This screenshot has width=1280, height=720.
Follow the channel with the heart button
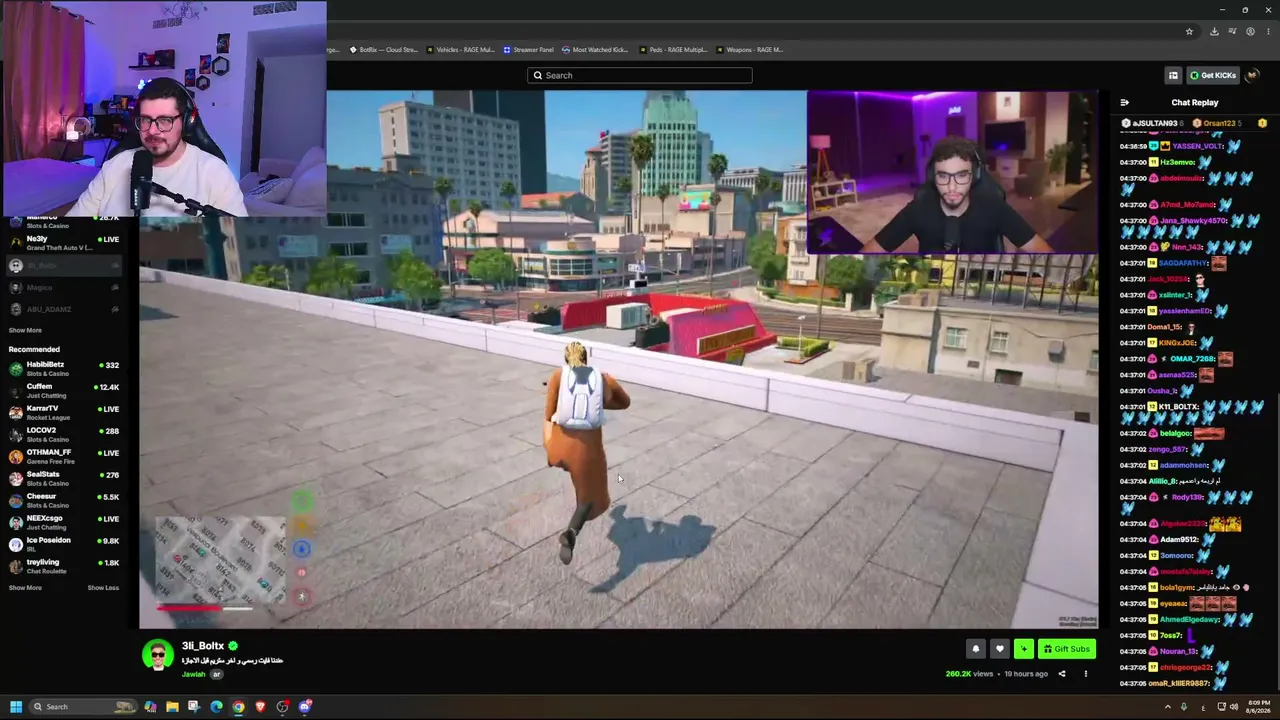tap(999, 649)
